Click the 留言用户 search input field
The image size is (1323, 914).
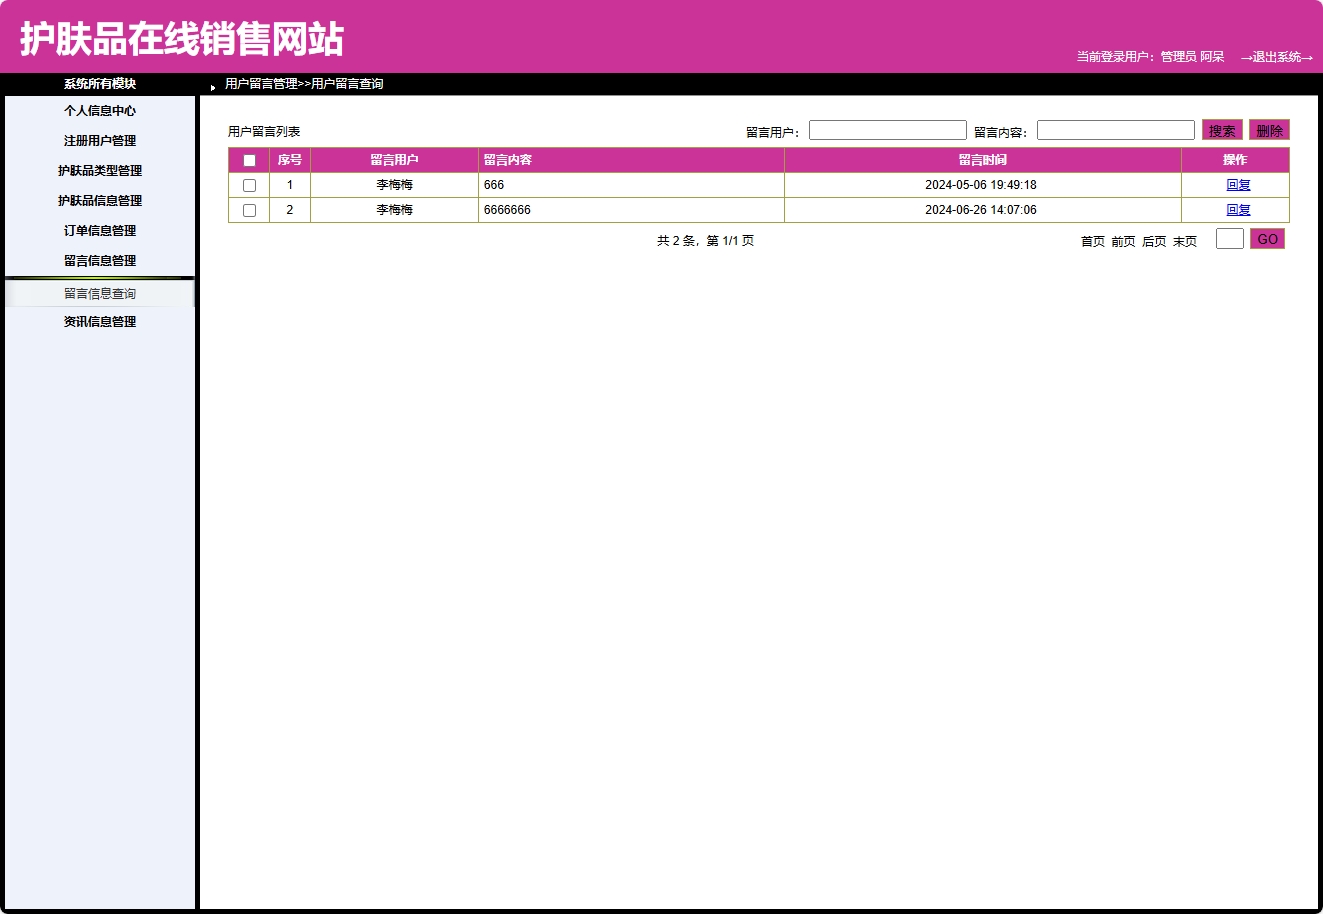point(887,129)
